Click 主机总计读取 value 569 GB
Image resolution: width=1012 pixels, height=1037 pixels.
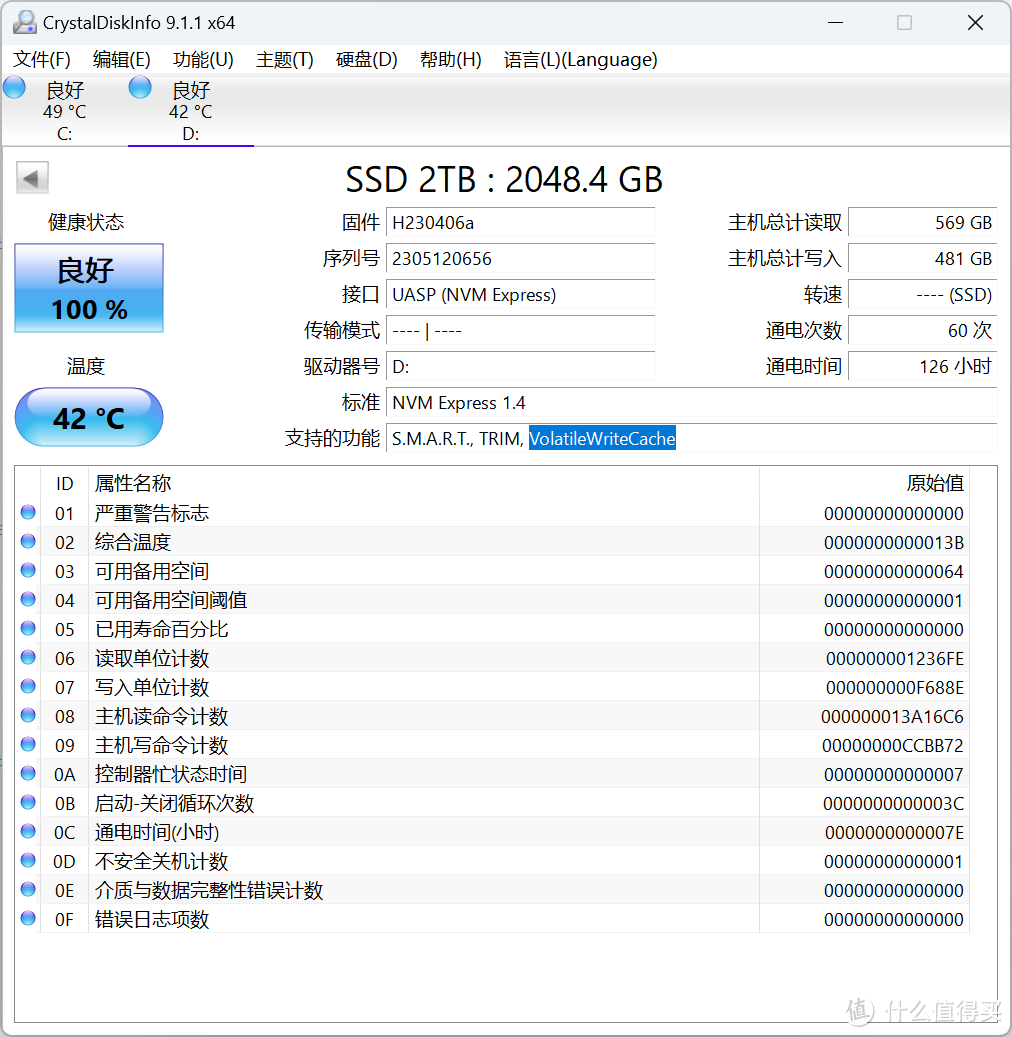[923, 223]
